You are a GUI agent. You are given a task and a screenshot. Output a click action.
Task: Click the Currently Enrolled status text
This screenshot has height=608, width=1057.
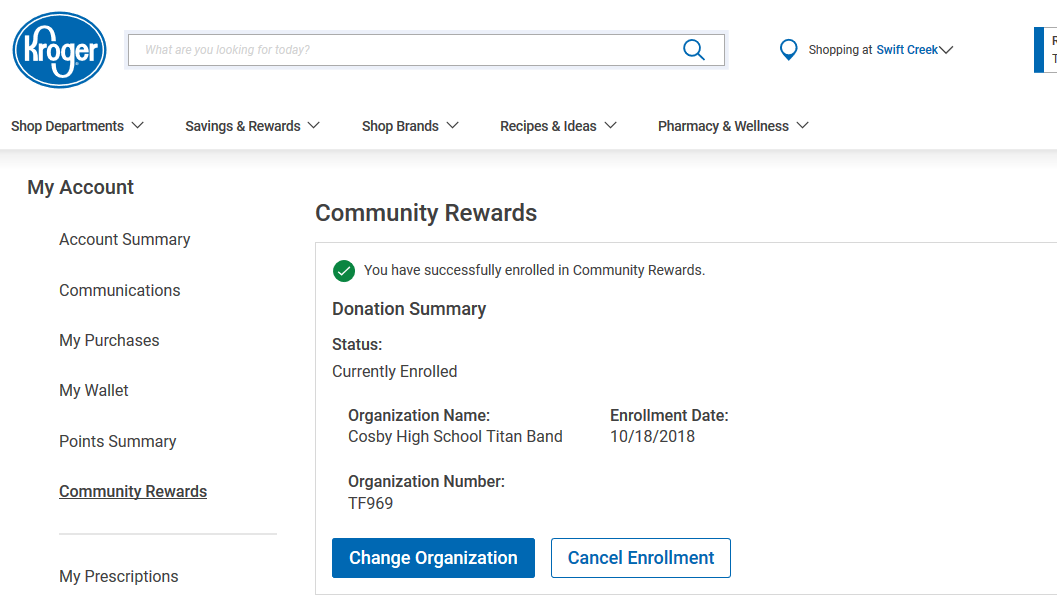394,371
